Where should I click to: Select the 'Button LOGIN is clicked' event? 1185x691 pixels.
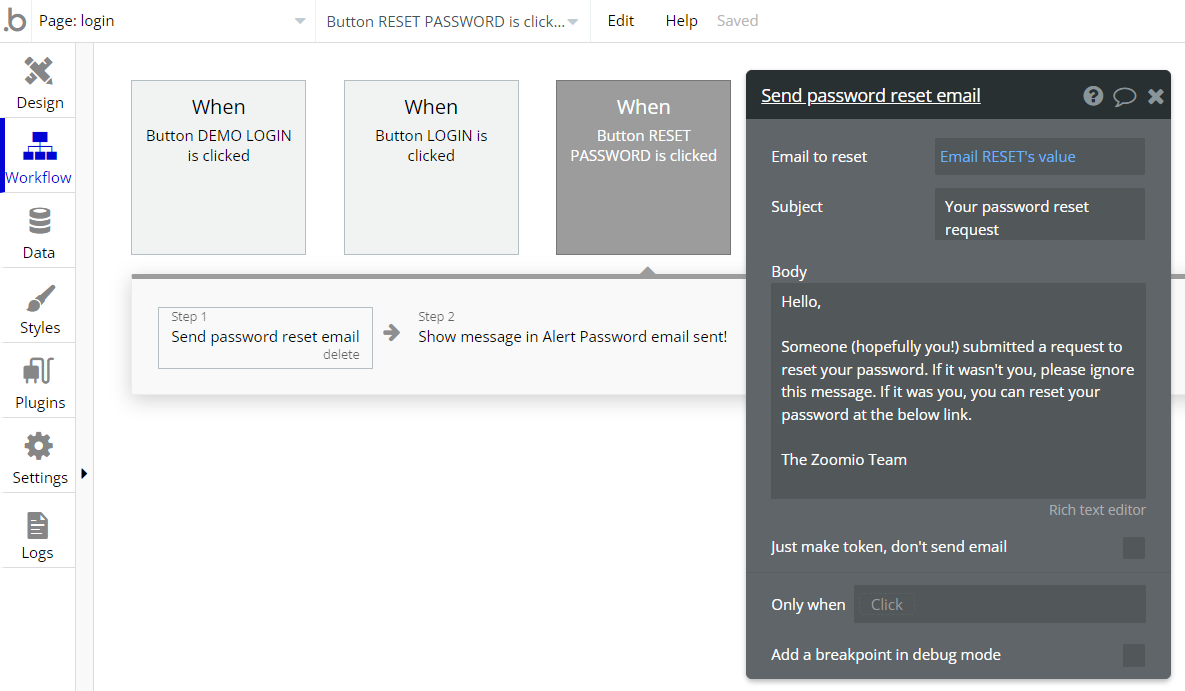[431, 167]
